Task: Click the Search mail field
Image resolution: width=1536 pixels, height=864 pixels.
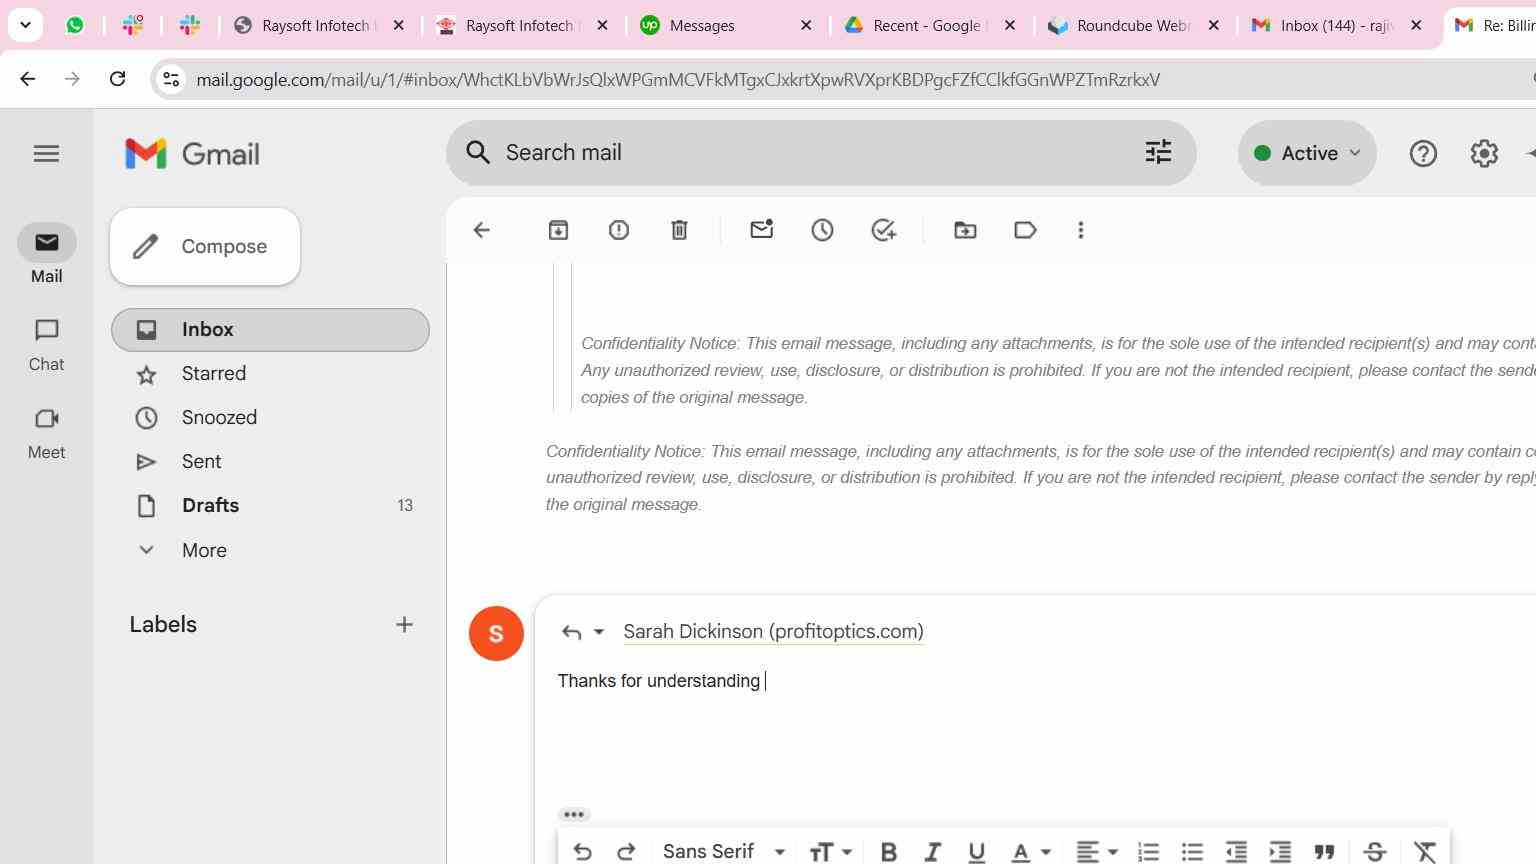Action: [820, 153]
